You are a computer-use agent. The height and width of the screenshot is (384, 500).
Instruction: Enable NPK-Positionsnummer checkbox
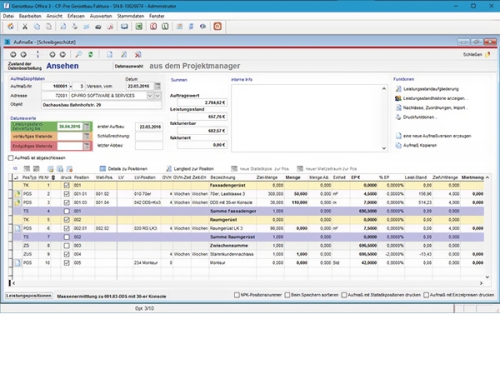pos(237,295)
